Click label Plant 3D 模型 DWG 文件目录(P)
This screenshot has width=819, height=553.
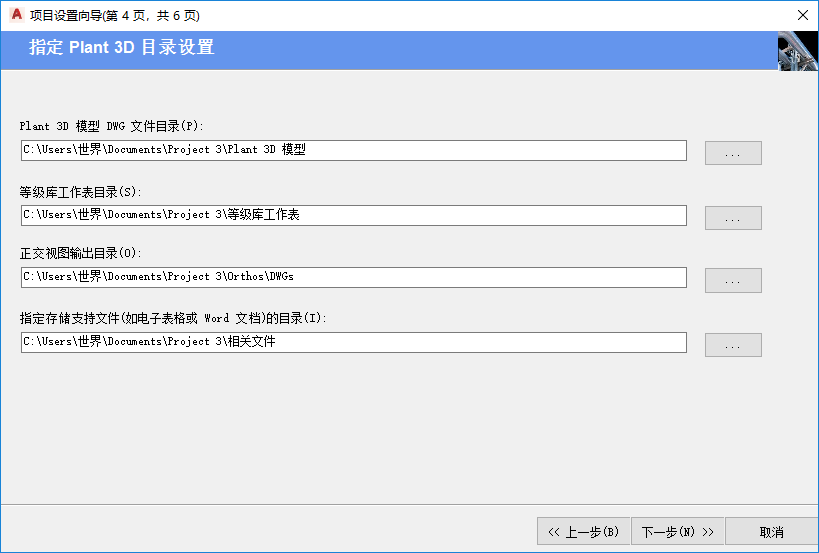point(111,126)
